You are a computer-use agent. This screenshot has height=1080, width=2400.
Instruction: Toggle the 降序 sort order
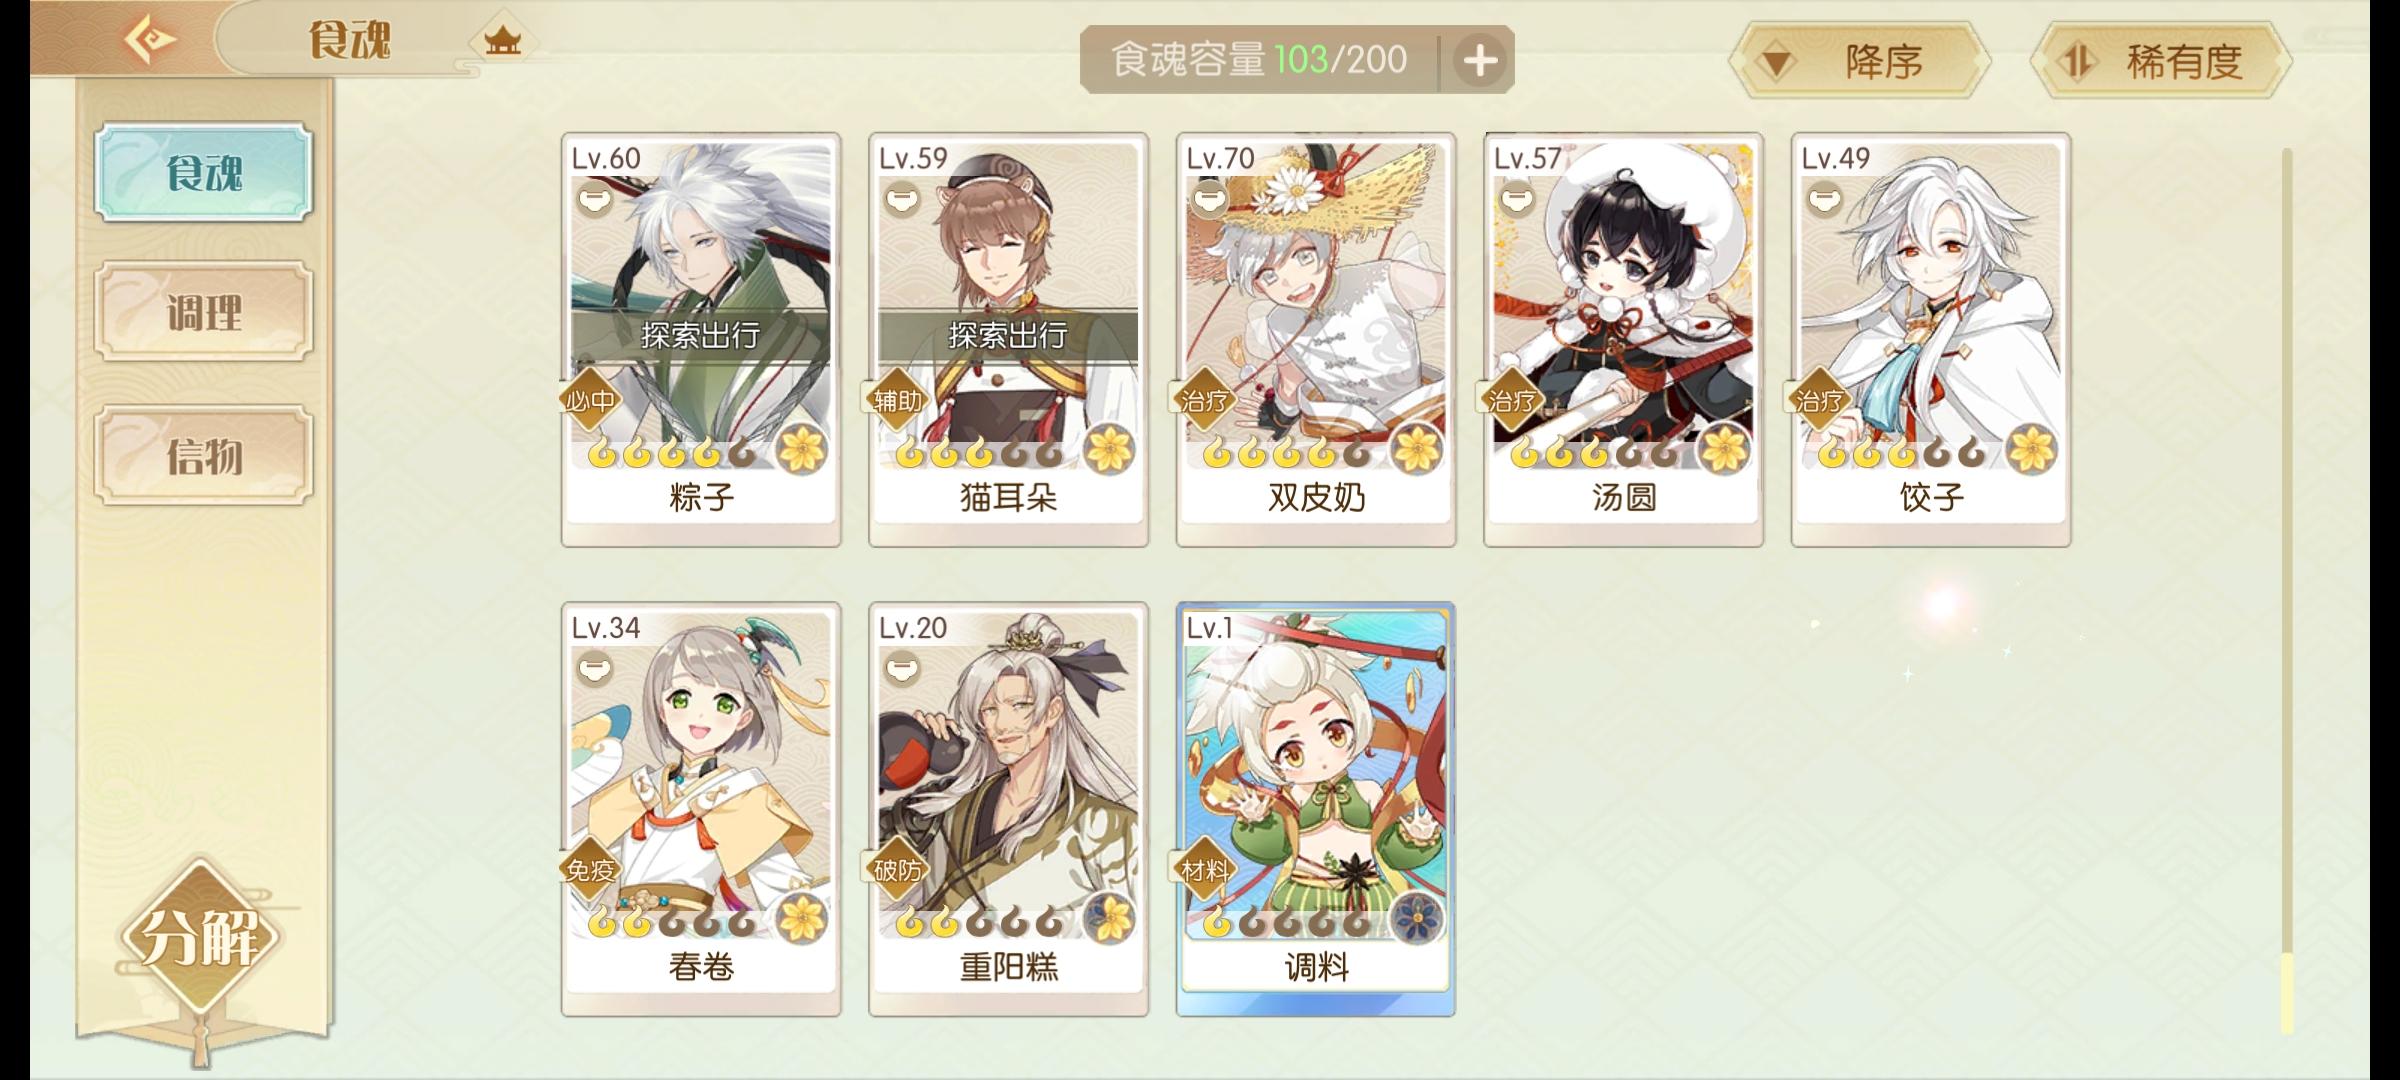(1860, 61)
